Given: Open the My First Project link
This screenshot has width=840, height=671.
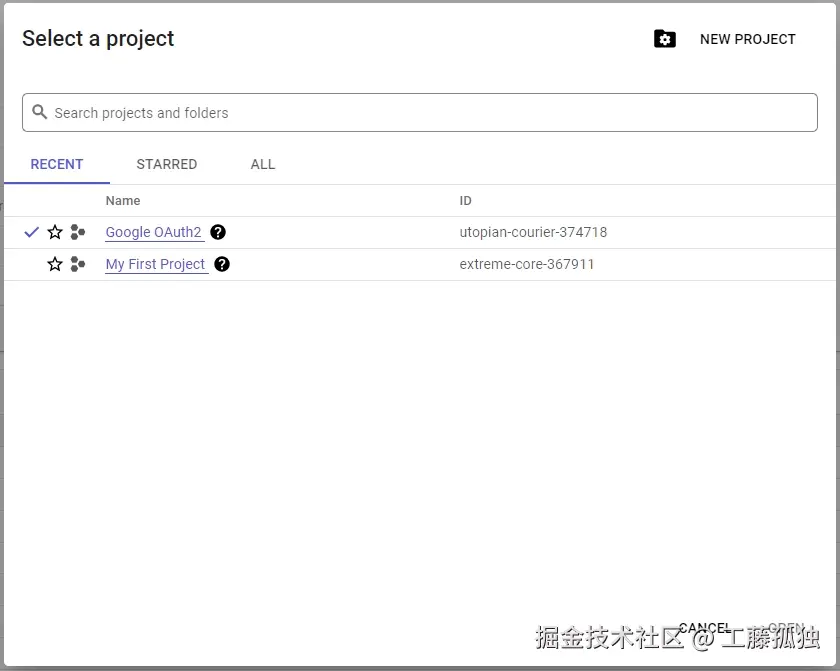Looking at the screenshot, I should click(156, 264).
